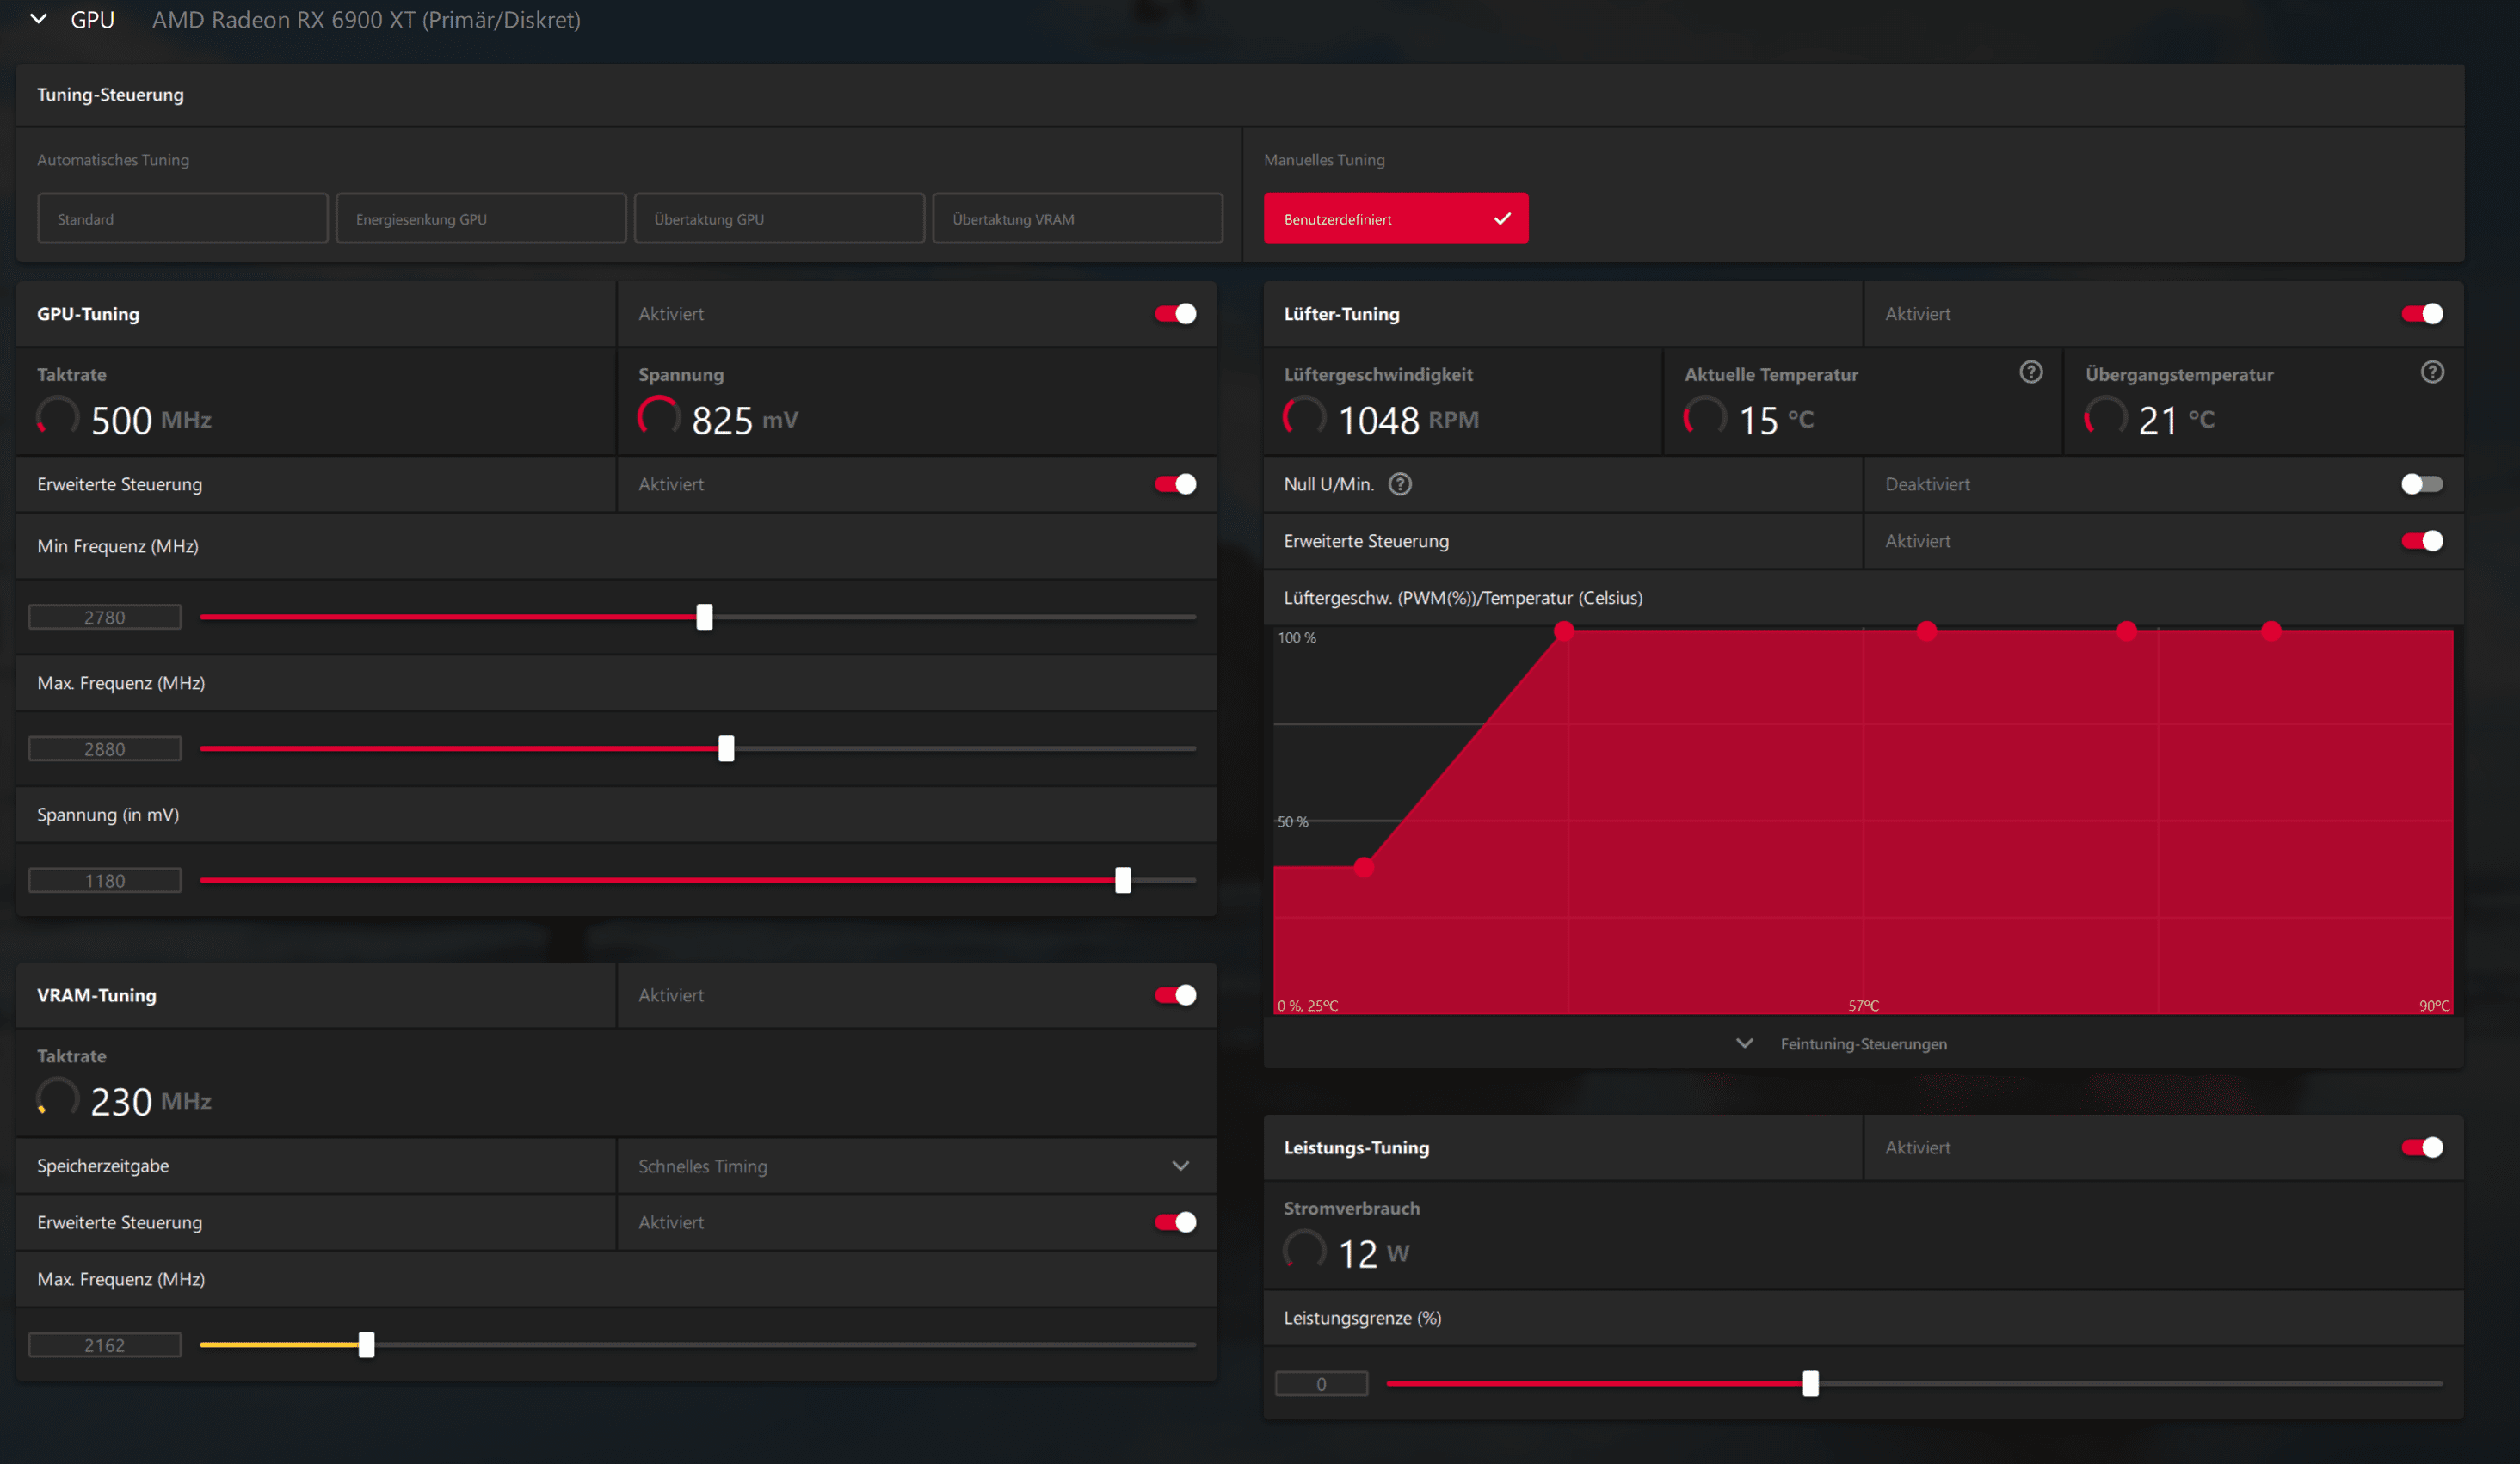Click help icon beside Null U/Min.
Viewport: 2520px width, 1464px height.
pyautogui.click(x=1400, y=484)
